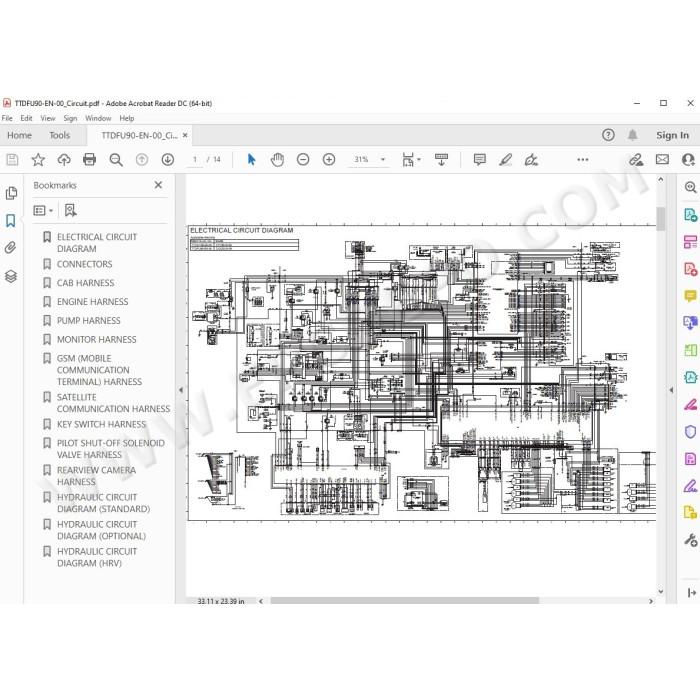Open the Find text magnifier
700x700 pixels.
point(116,159)
